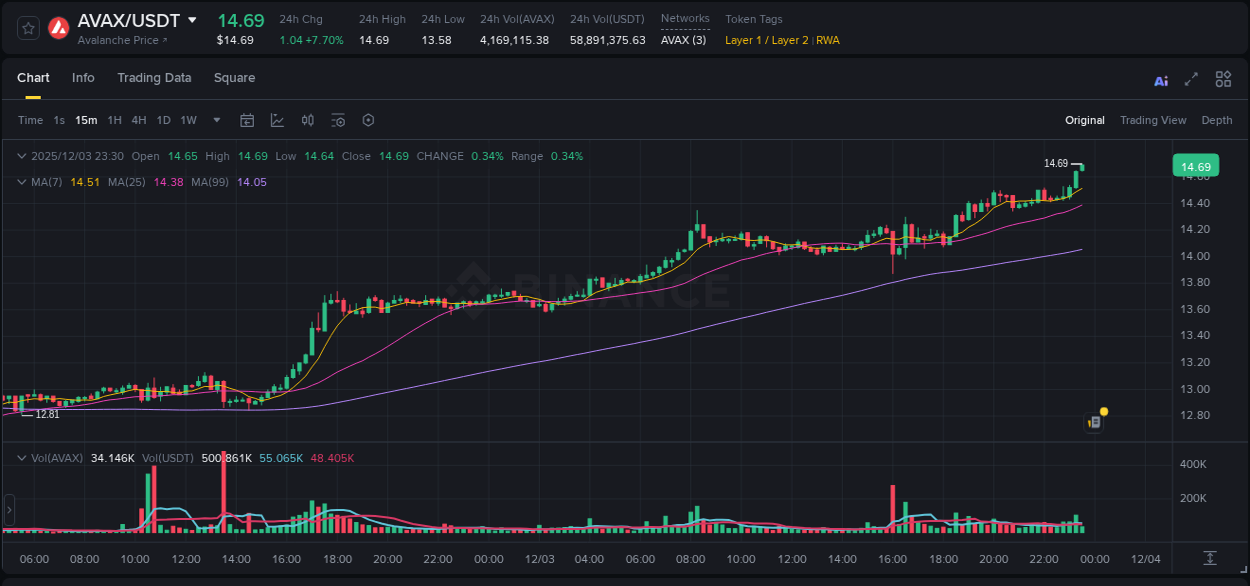1250x586 pixels.
Task: Open the calendar date-range picker
Action: 247,119
